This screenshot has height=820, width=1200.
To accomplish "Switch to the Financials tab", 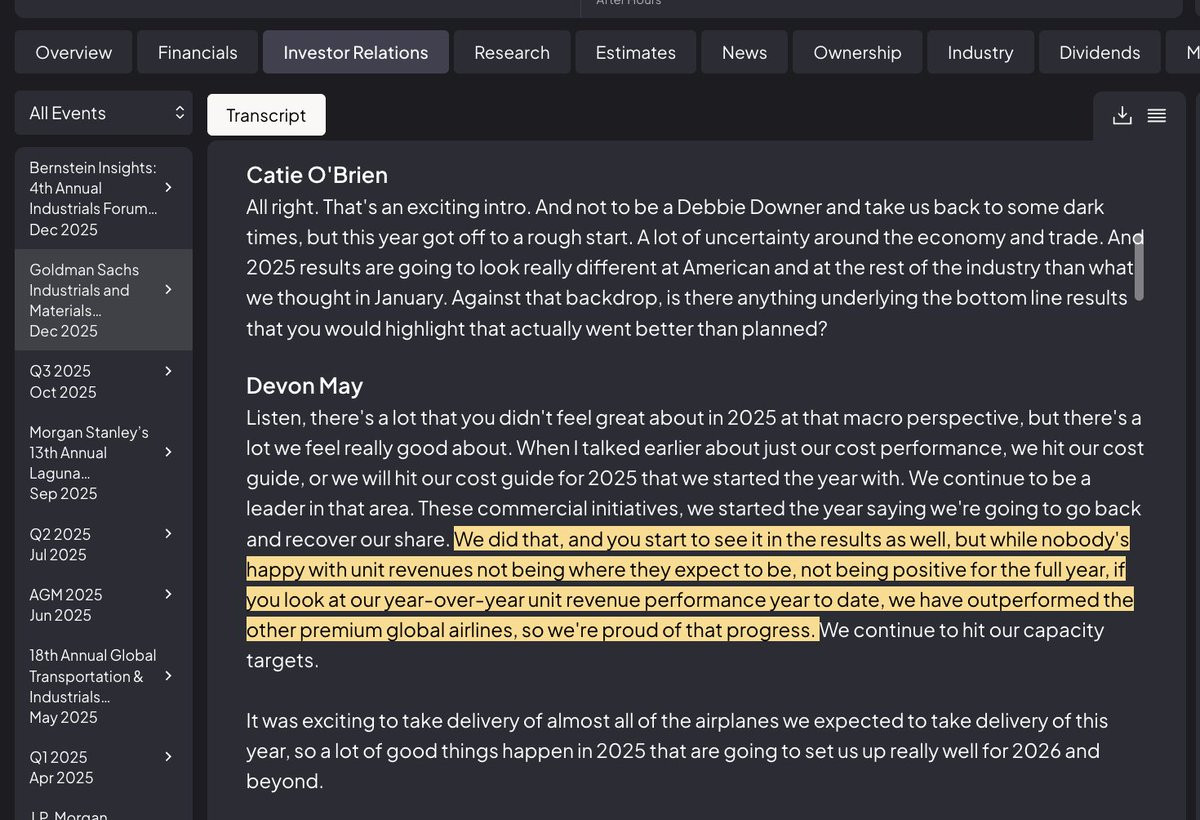I will point(198,52).
